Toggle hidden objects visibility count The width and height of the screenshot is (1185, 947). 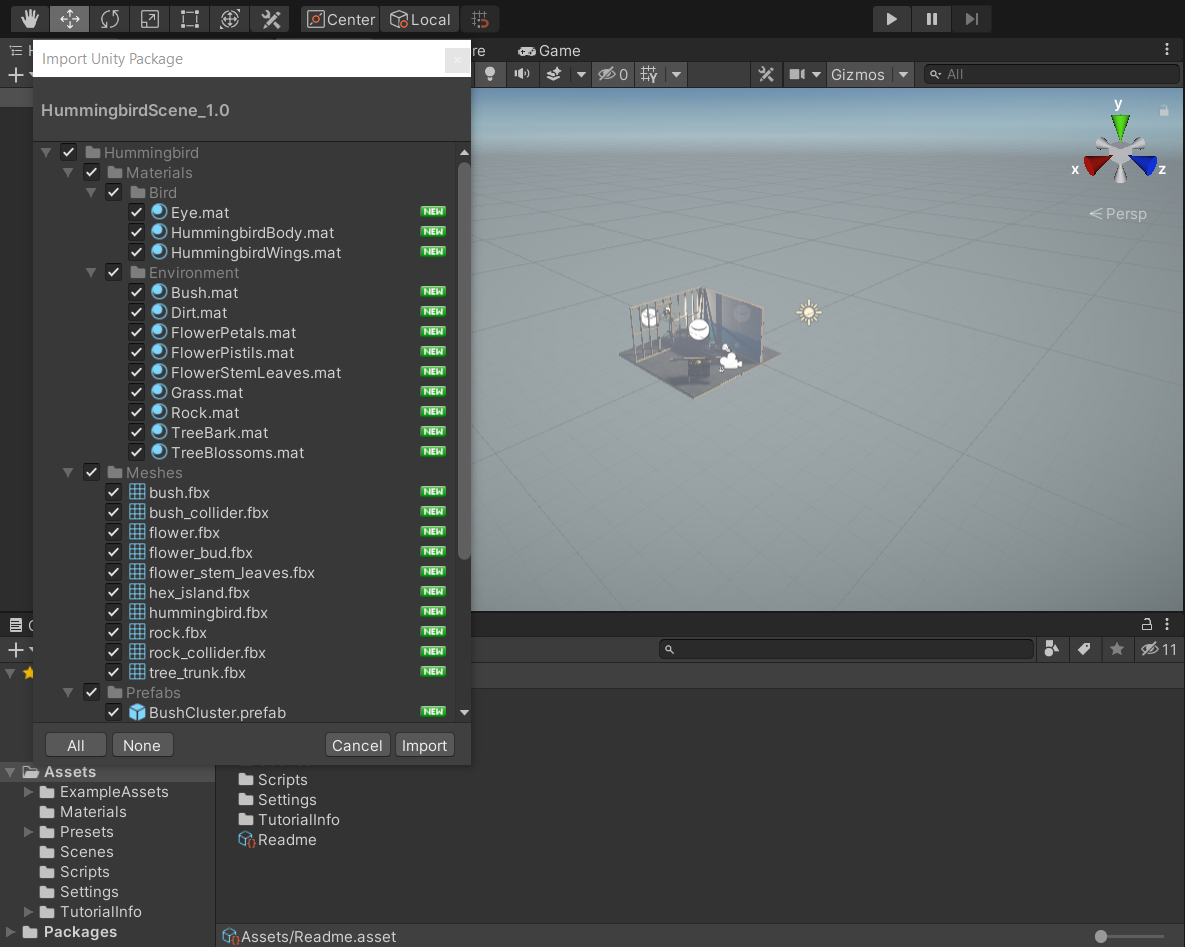point(613,74)
